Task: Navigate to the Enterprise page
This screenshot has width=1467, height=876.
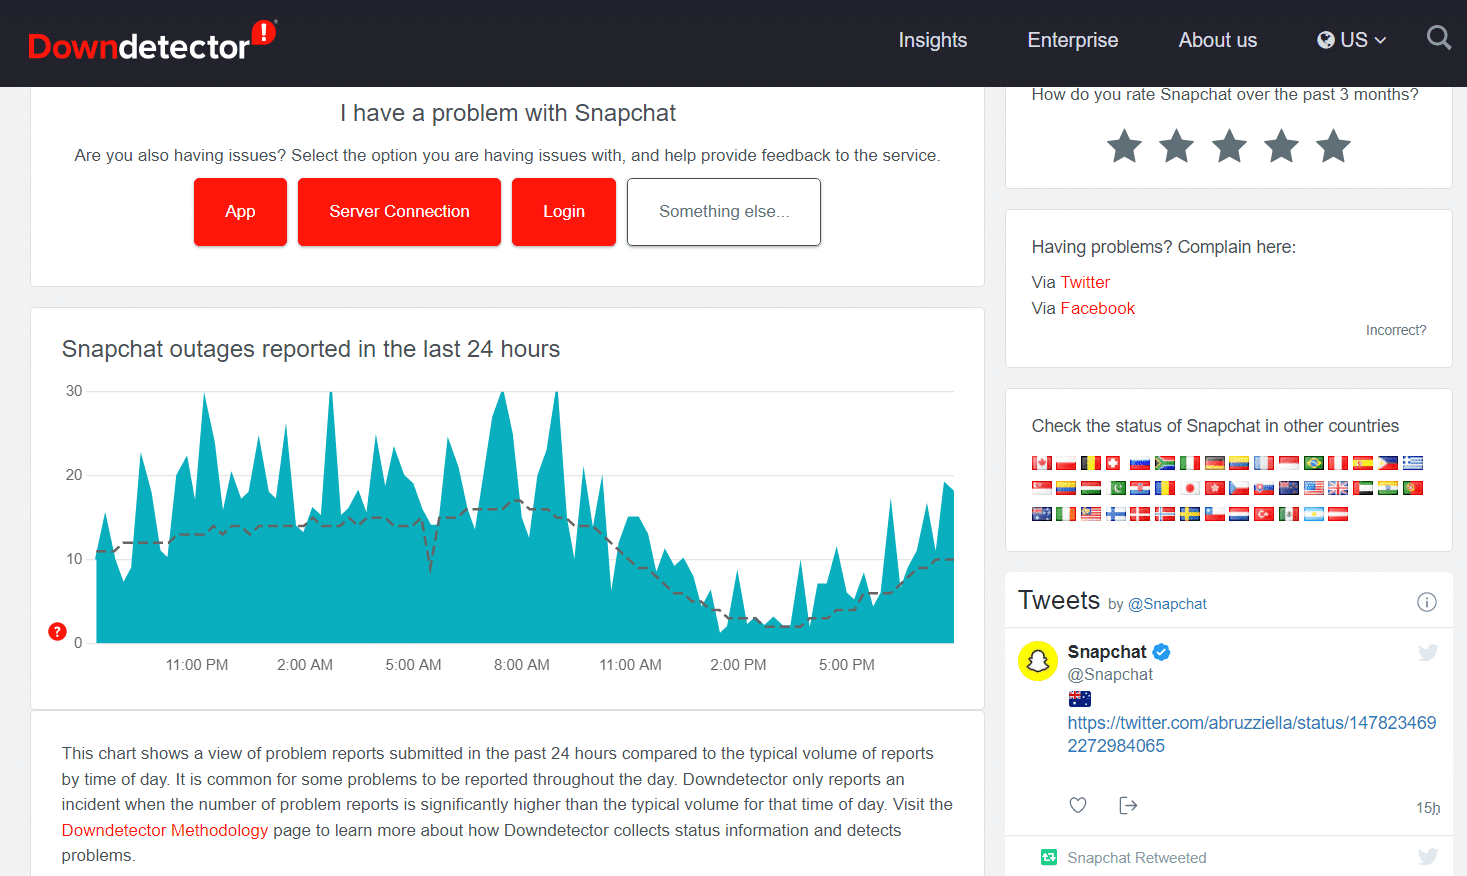Action: 1072,40
